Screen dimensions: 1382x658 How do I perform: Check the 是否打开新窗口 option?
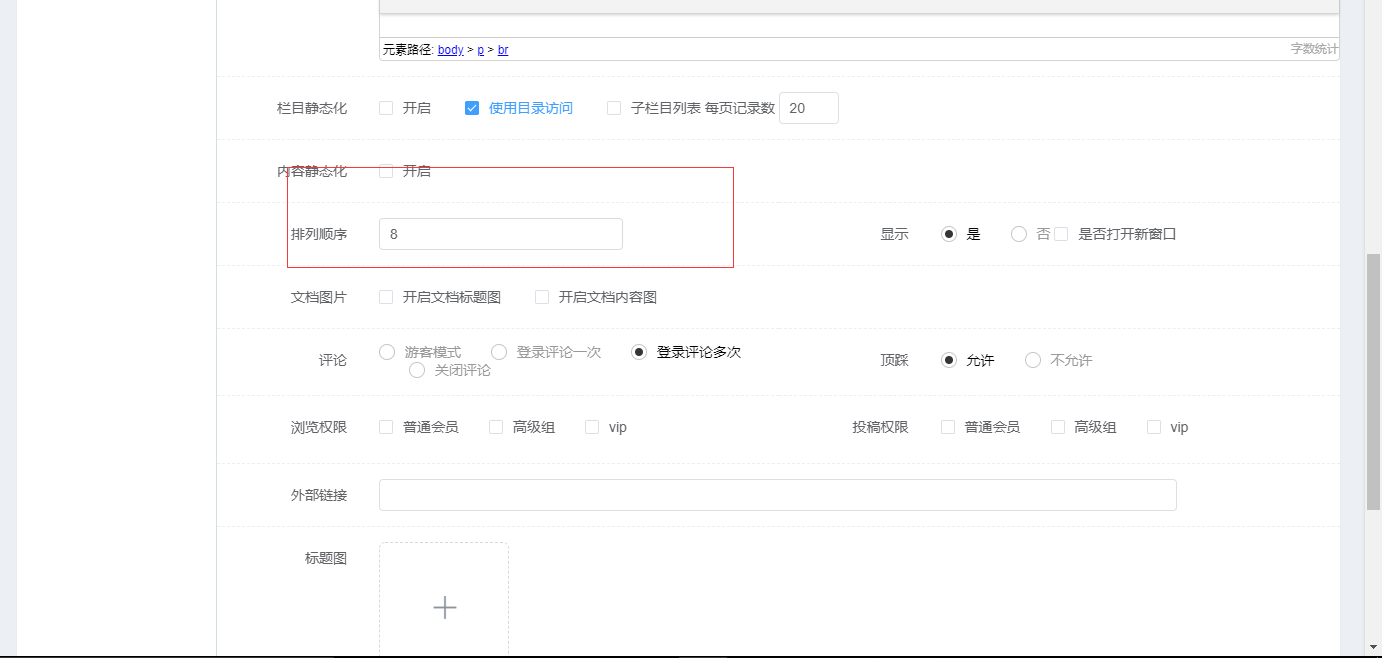(x=1061, y=234)
